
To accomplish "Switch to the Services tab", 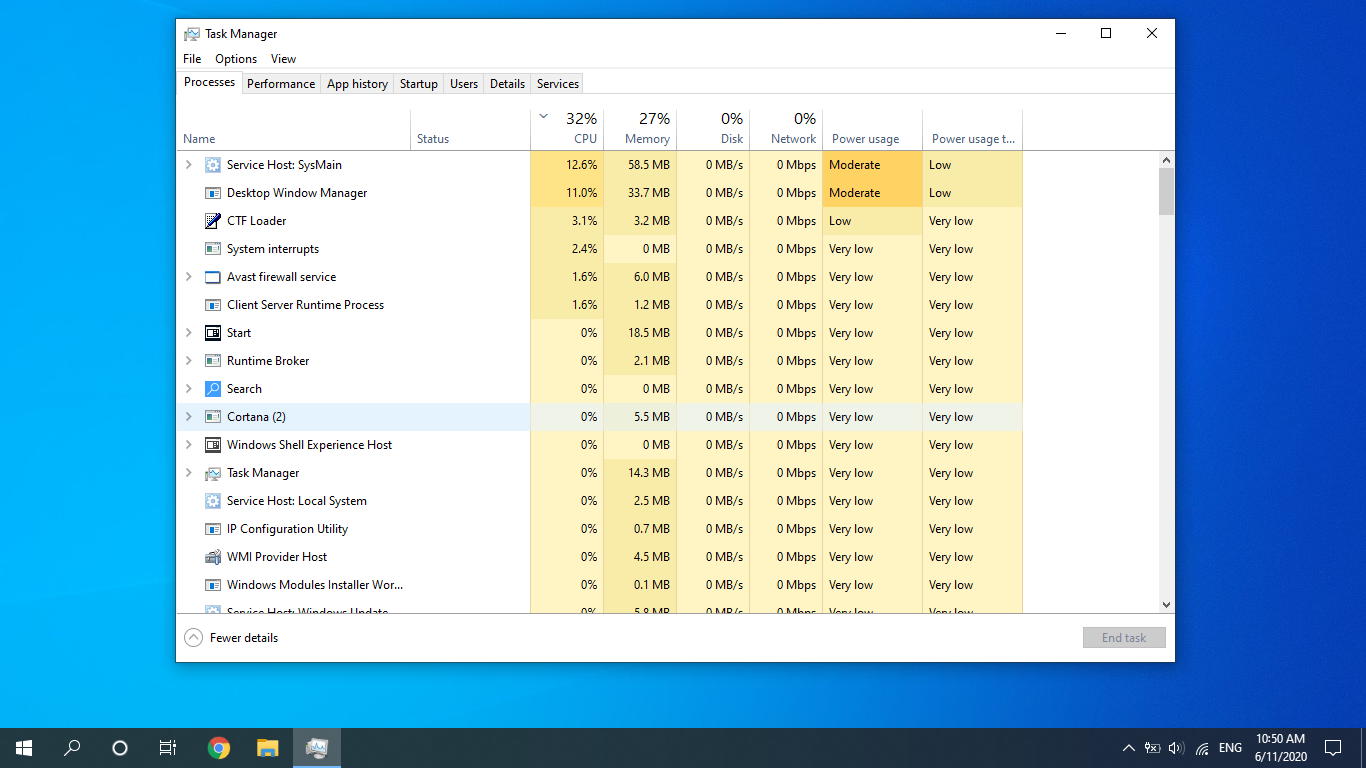I will click(558, 84).
